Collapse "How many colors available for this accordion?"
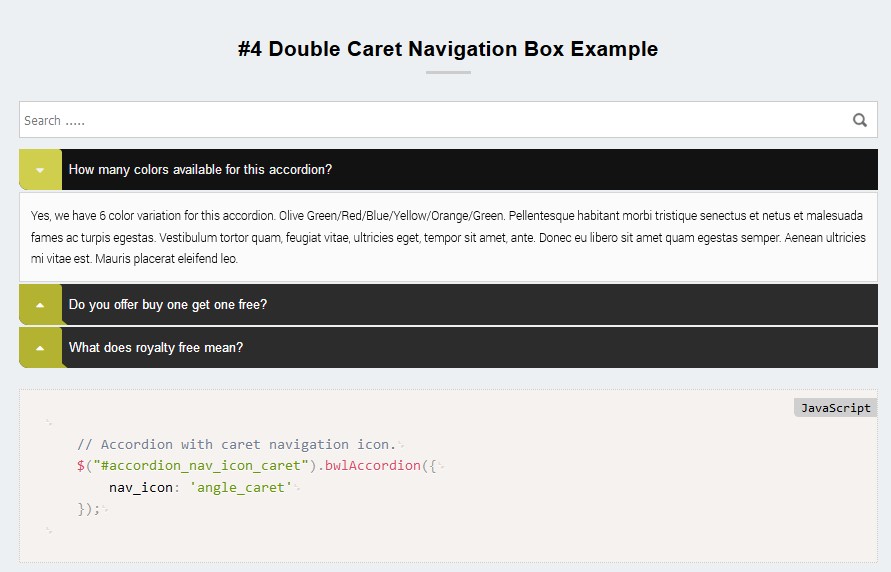Image resolution: width=891 pixels, height=572 pixels. [x=200, y=170]
